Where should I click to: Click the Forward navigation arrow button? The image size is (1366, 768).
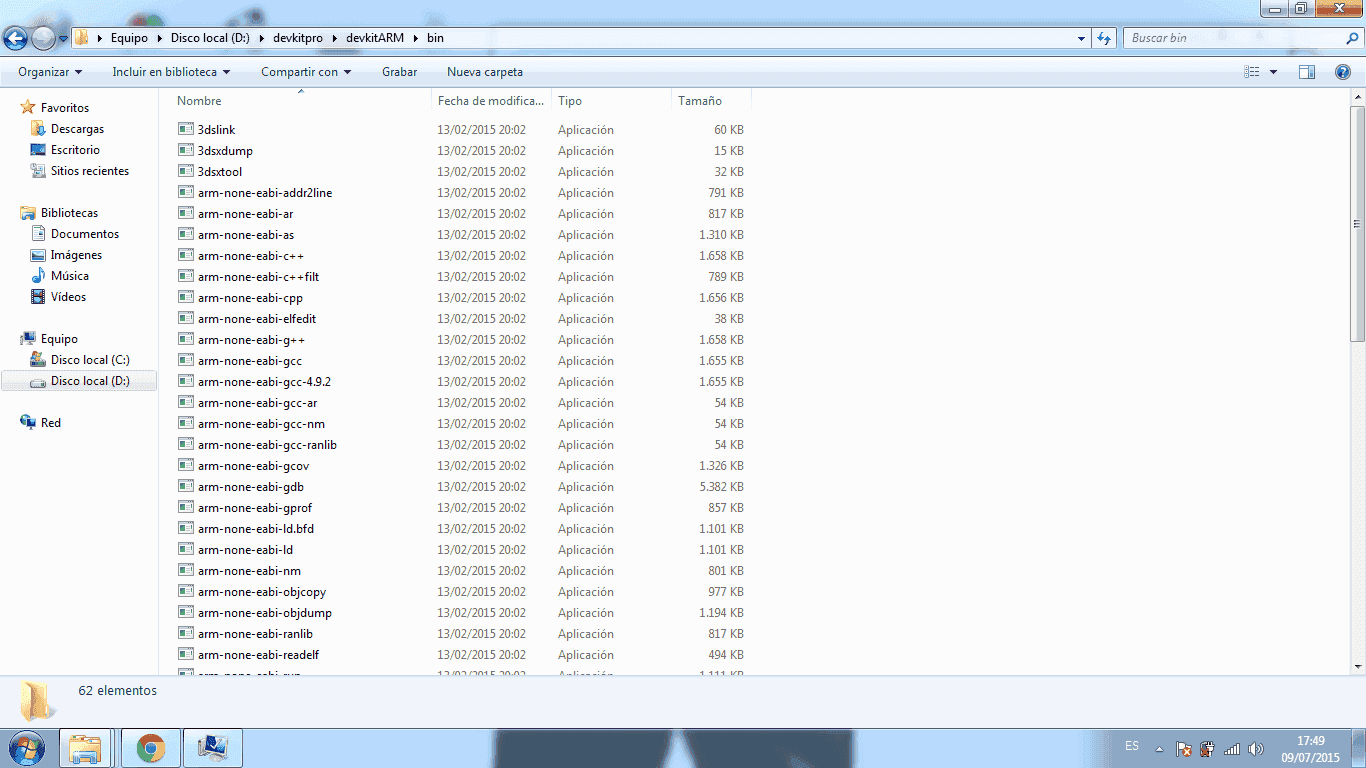(x=43, y=39)
